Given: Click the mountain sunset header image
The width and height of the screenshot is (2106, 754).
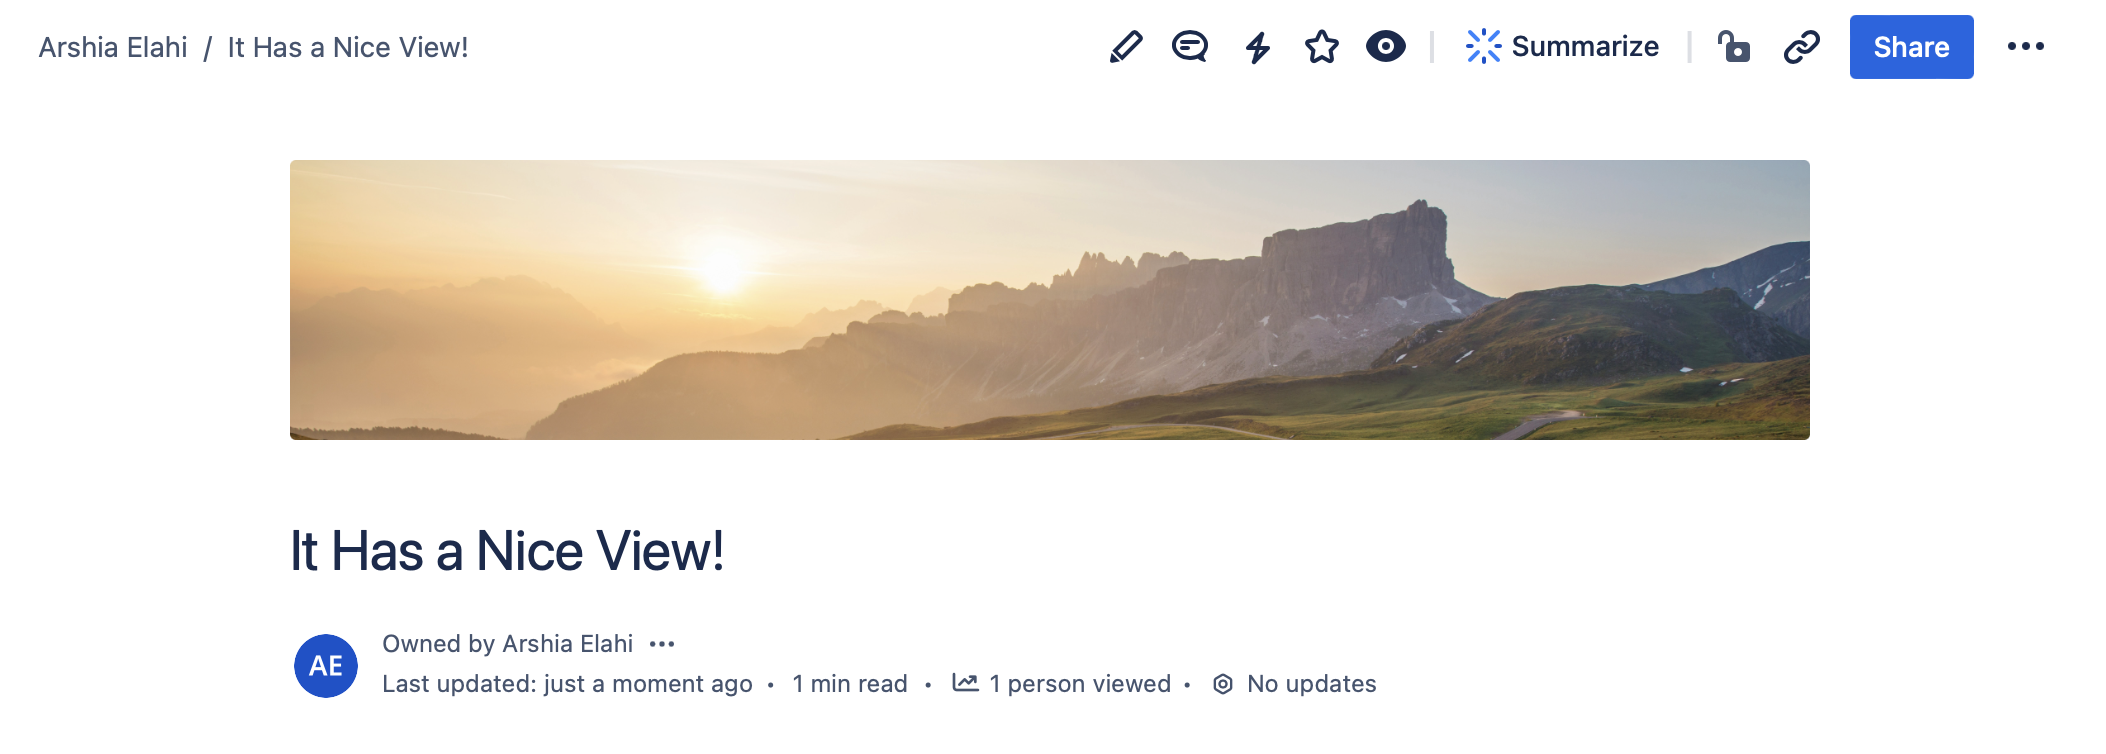Looking at the screenshot, I should click(x=1050, y=300).
